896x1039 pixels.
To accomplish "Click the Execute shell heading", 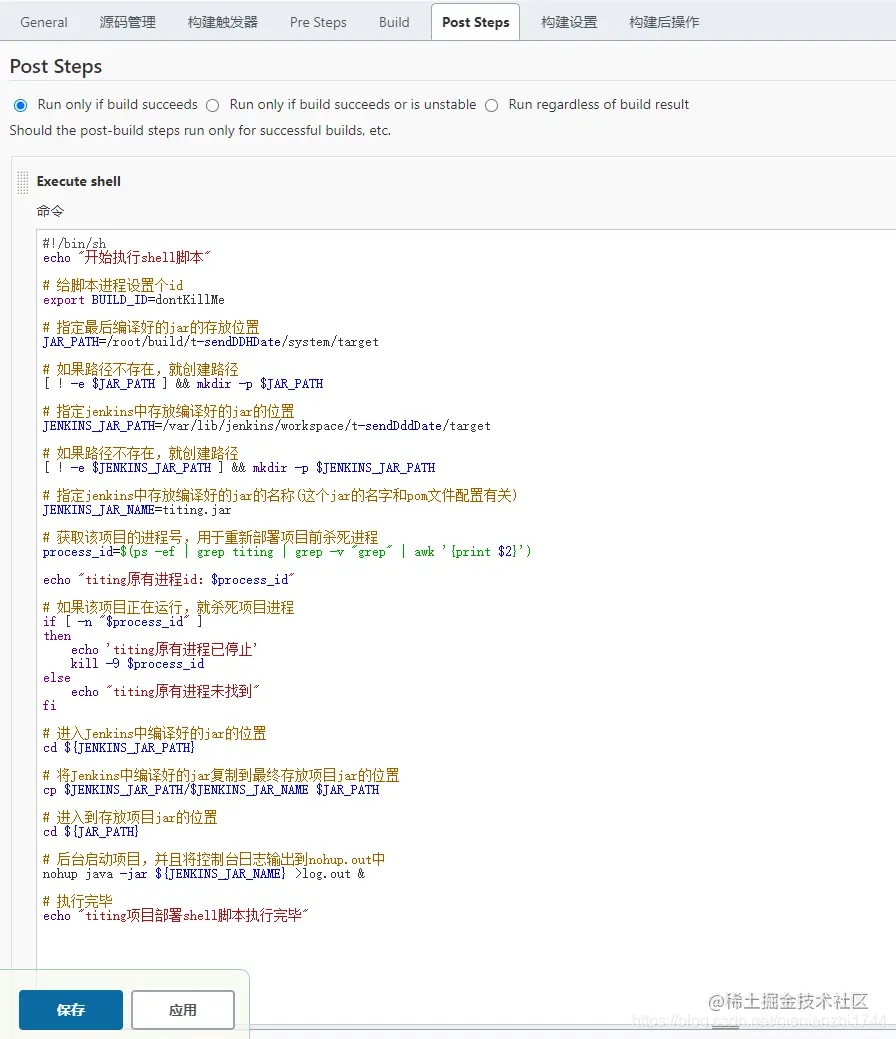I will (x=79, y=181).
